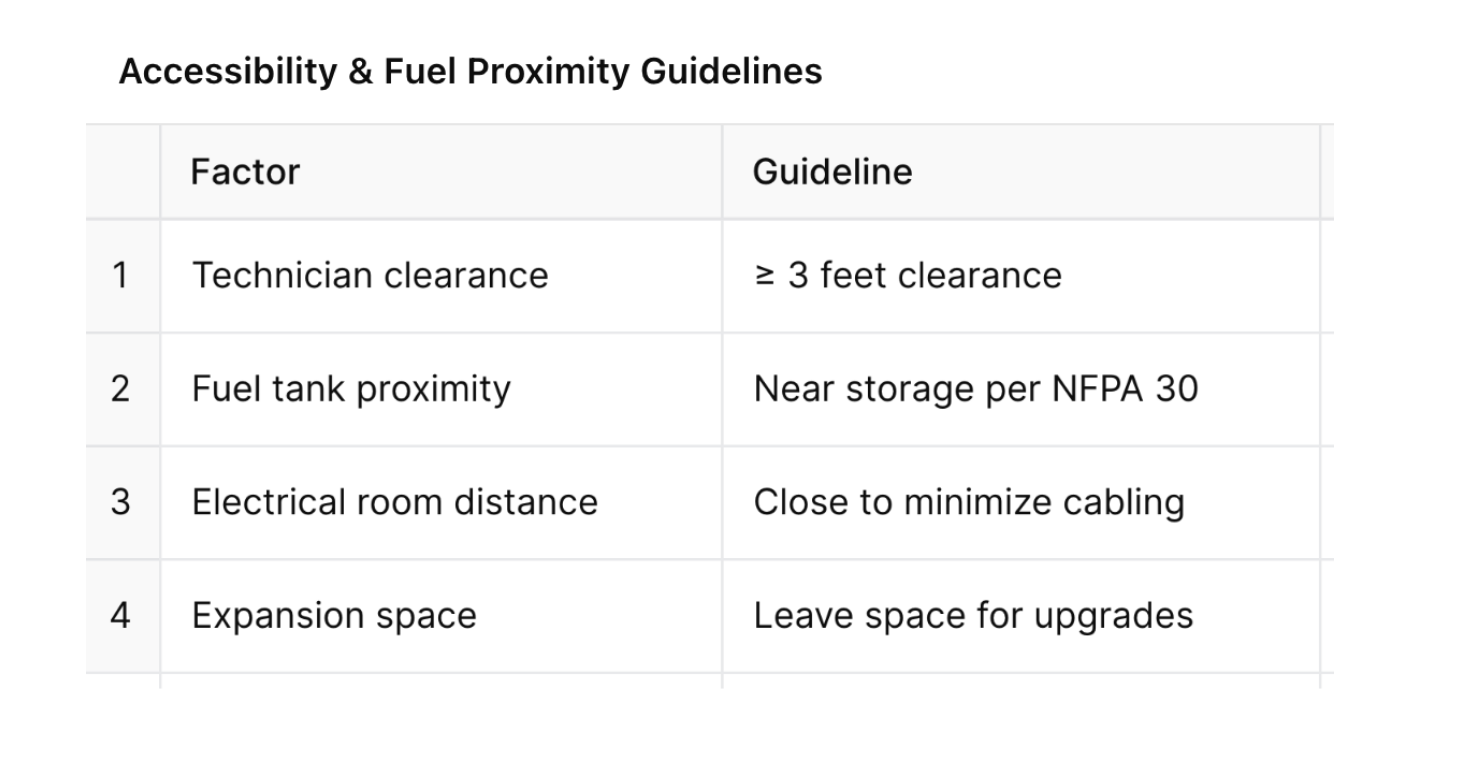Screen dimensions: 1472x758
Task: Click the partially visible cell below Expansion space
Action: [440, 681]
